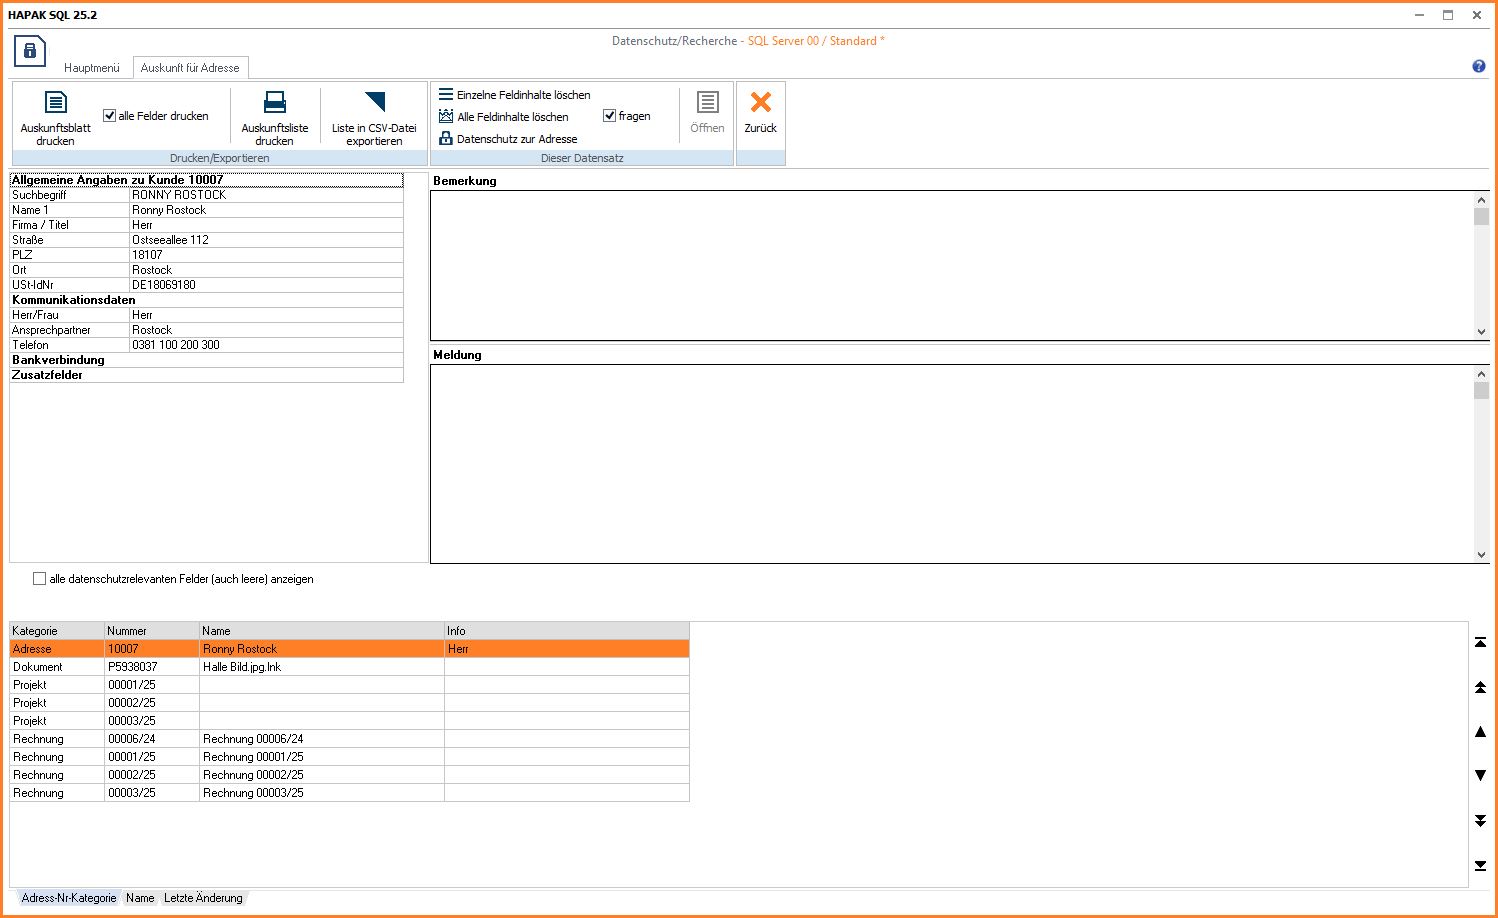Jump to first record arrow
The width and height of the screenshot is (1498, 918).
point(1480,642)
